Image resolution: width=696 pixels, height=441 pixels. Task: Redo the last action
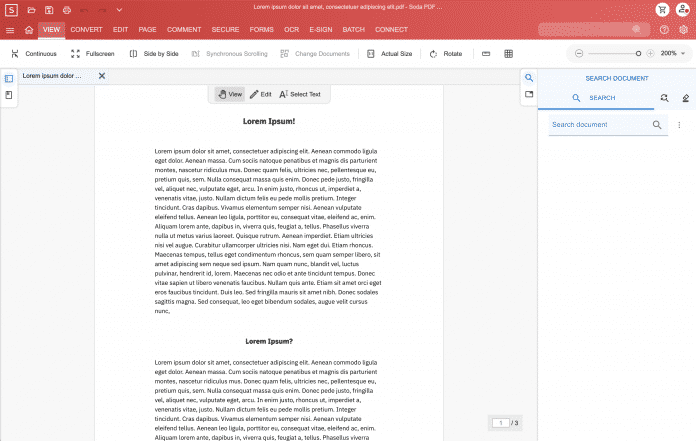(102, 10)
